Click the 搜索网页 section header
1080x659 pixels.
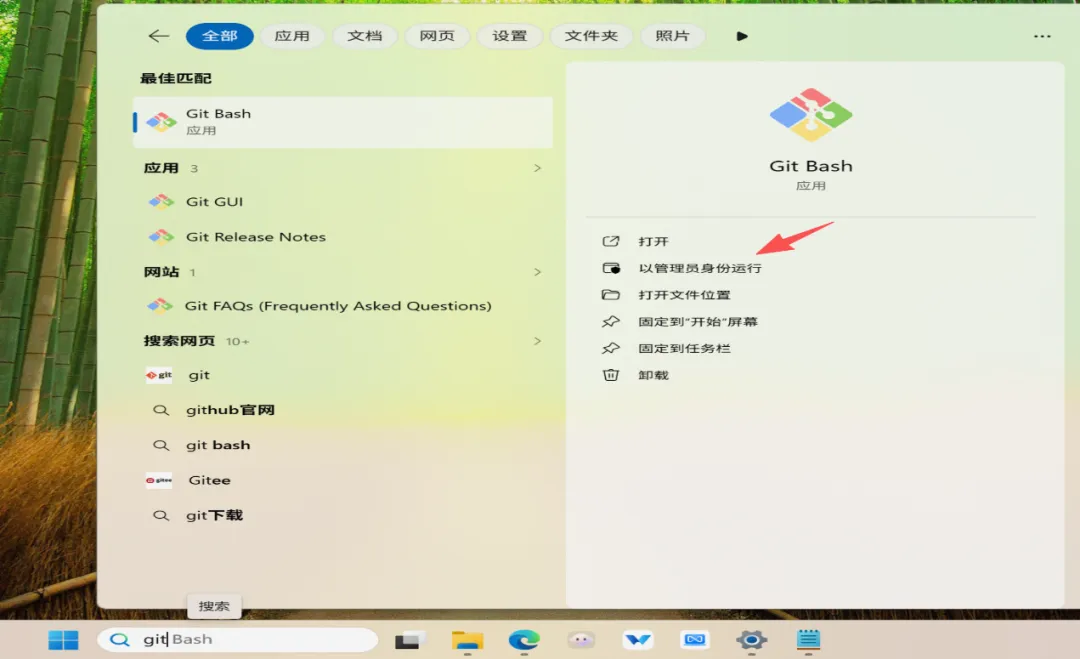[x=179, y=341]
